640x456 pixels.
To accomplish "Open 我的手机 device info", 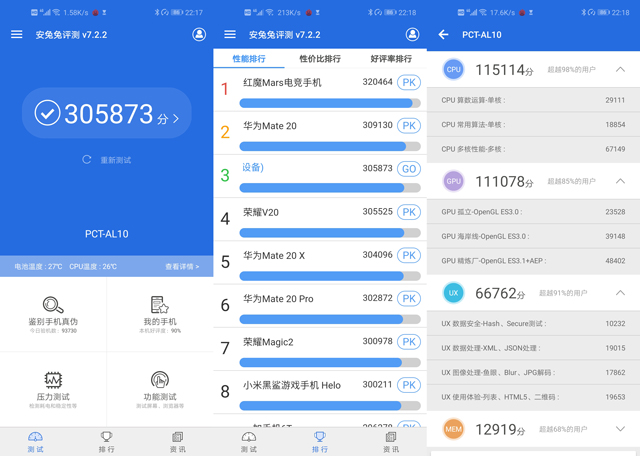I will [x=160, y=314].
